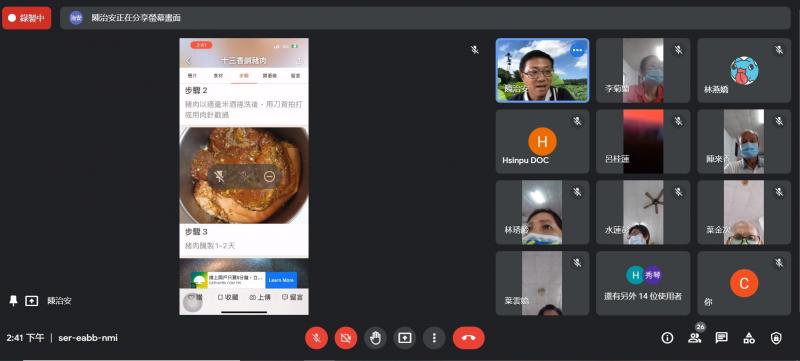
Task: Open three-dot options on 陳治安 video tile
Action: [x=577, y=50]
